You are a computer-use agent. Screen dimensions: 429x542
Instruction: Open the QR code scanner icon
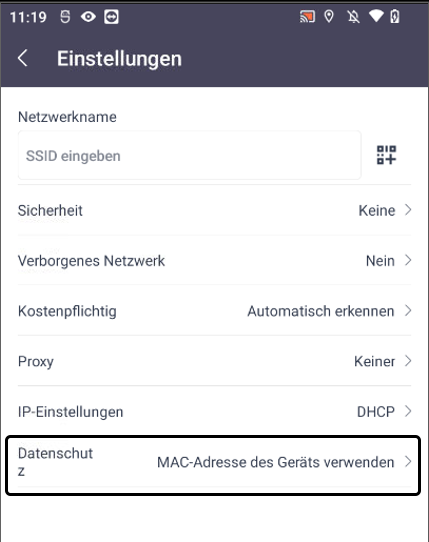pyautogui.click(x=386, y=155)
